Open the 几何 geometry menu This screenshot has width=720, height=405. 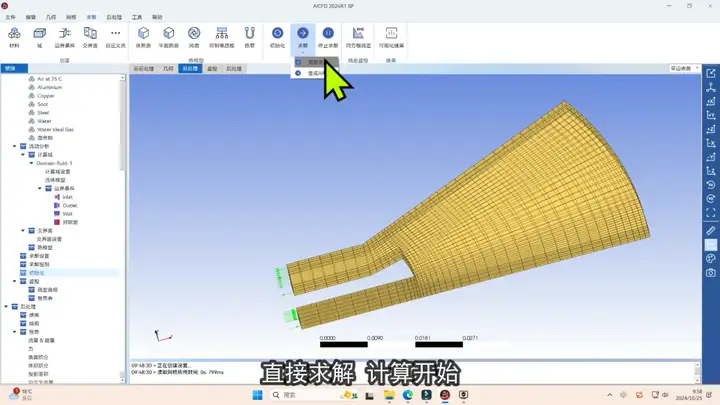51,17
